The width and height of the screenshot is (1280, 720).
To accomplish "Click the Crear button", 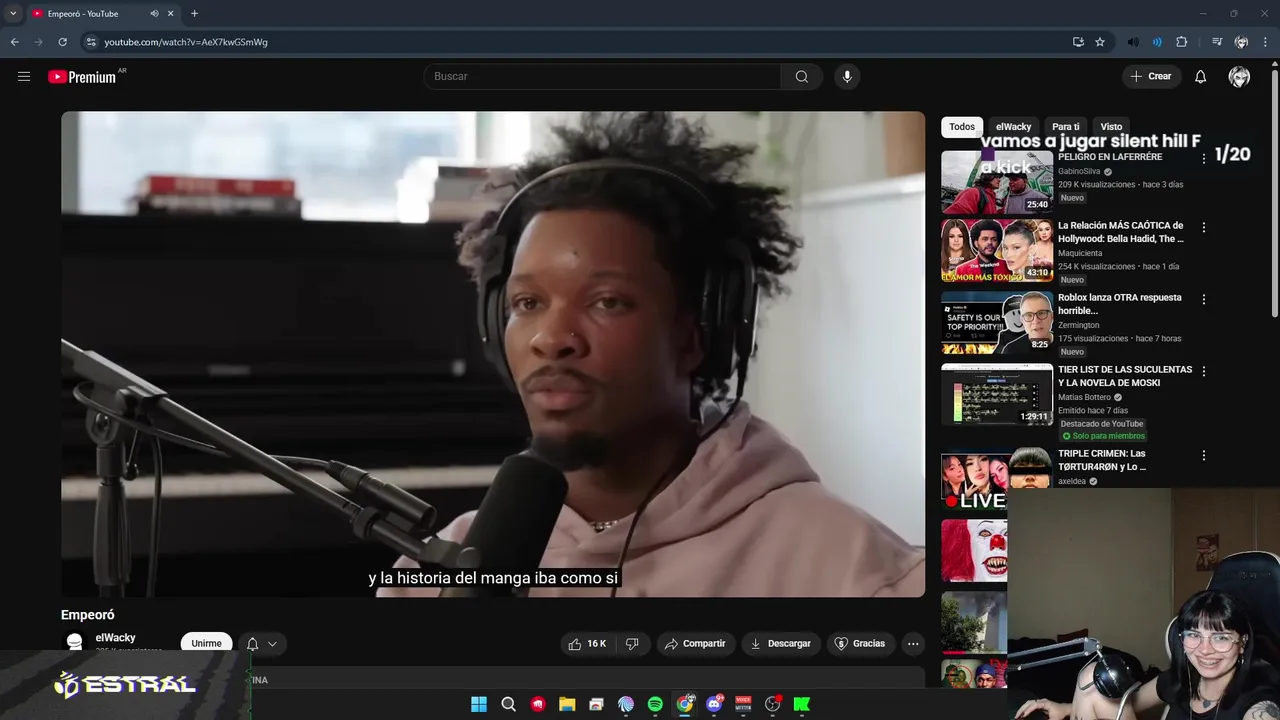I will 1151,76.
